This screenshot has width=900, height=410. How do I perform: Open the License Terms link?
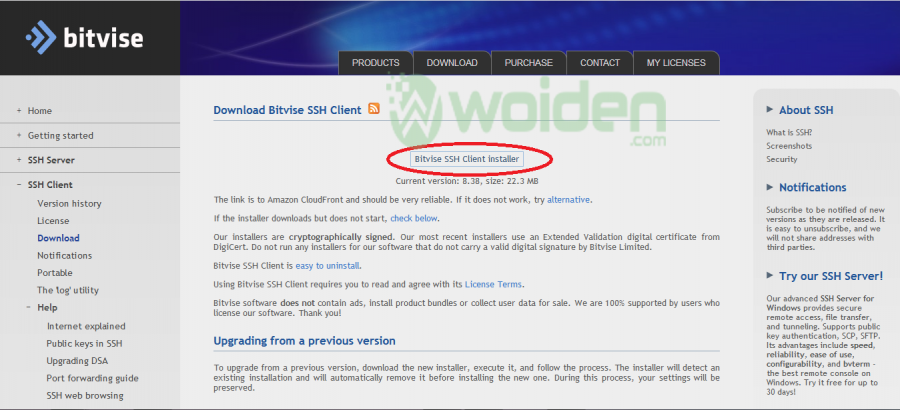493,284
